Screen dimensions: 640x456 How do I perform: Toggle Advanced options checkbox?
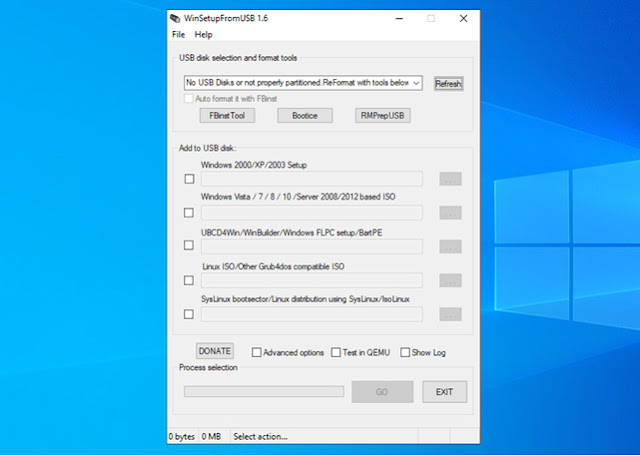[256, 352]
